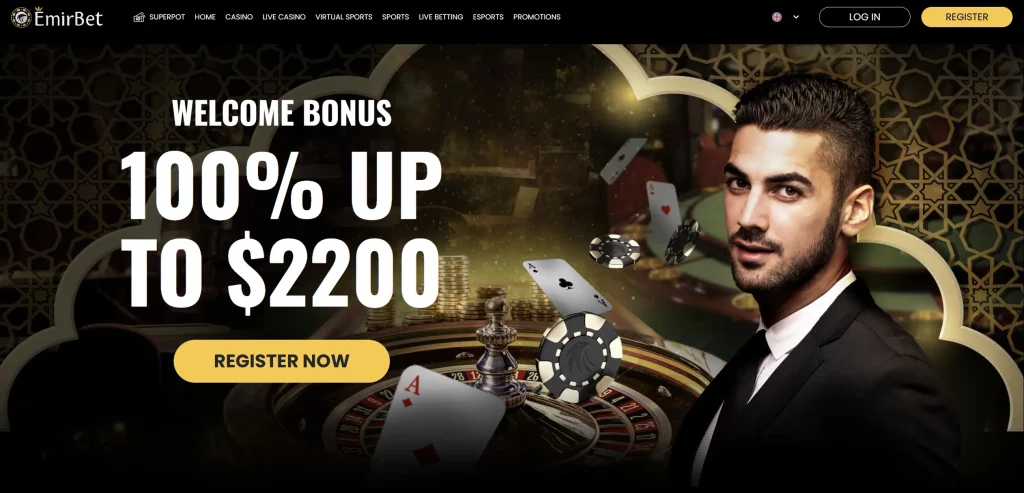View the Promotions page
1024x493 pixels.
click(x=537, y=17)
